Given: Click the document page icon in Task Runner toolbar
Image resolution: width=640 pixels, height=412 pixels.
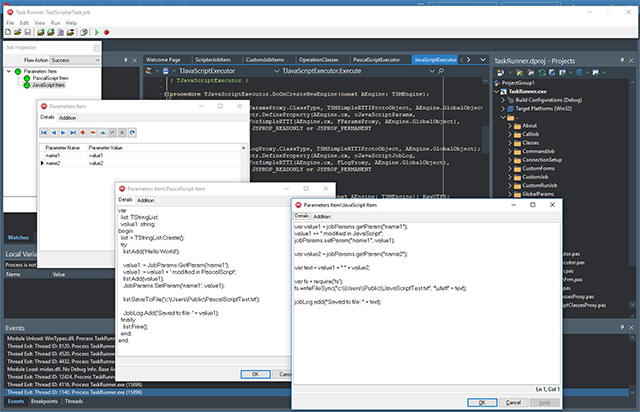Looking at the screenshot, I should click(x=60, y=32).
